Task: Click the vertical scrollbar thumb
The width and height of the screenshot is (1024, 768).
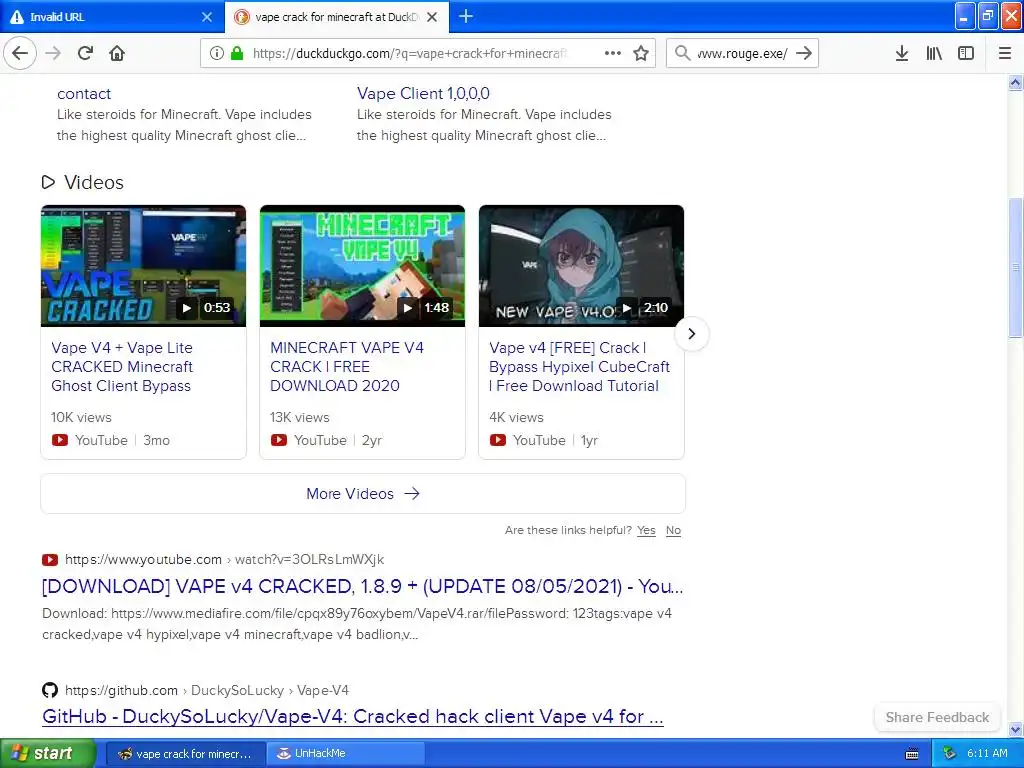Action: point(1016,267)
